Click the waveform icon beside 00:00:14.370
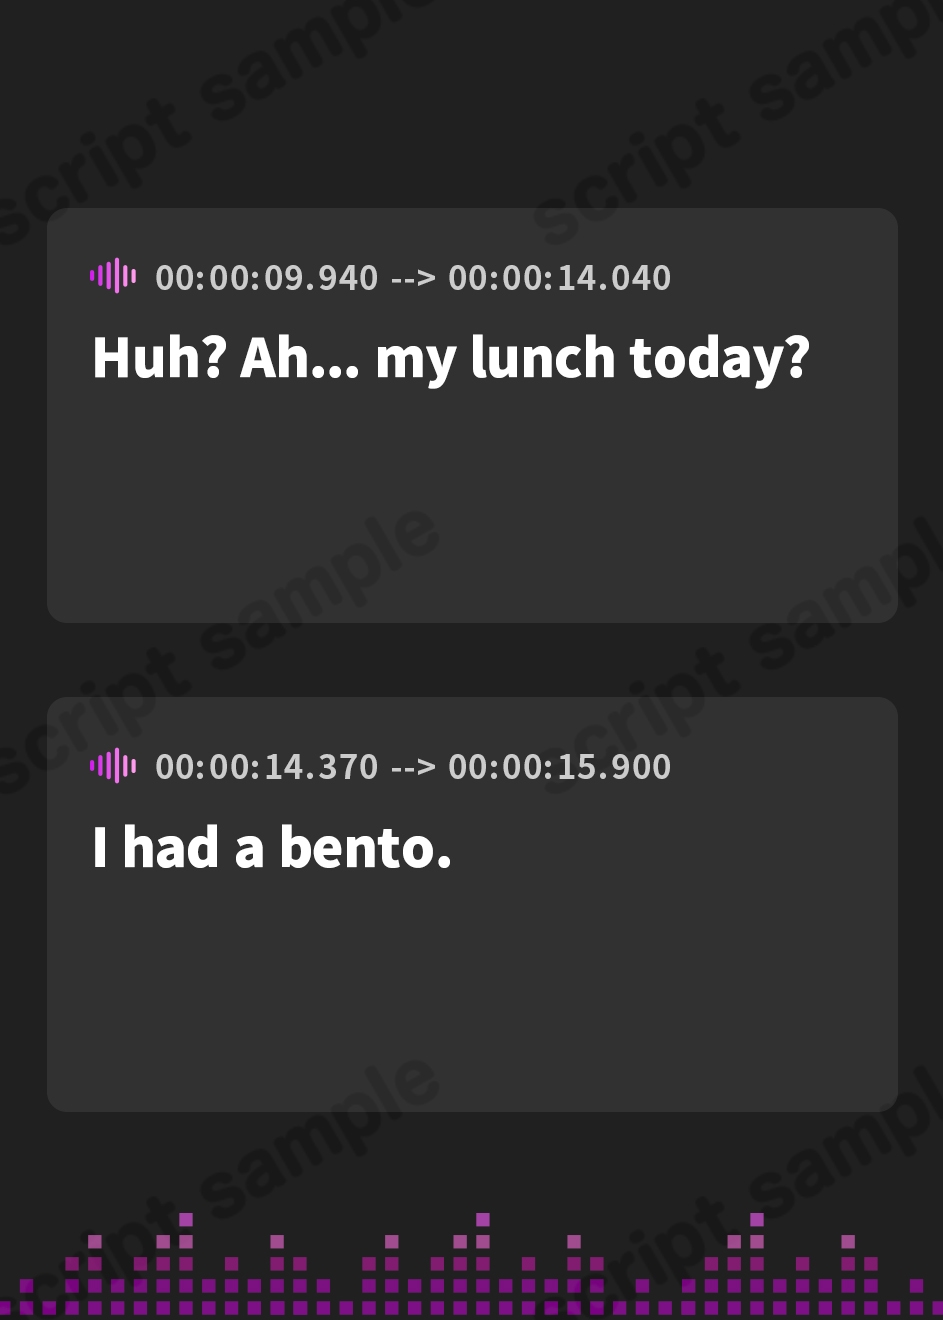This screenshot has height=1320, width=943. point(113,766)
